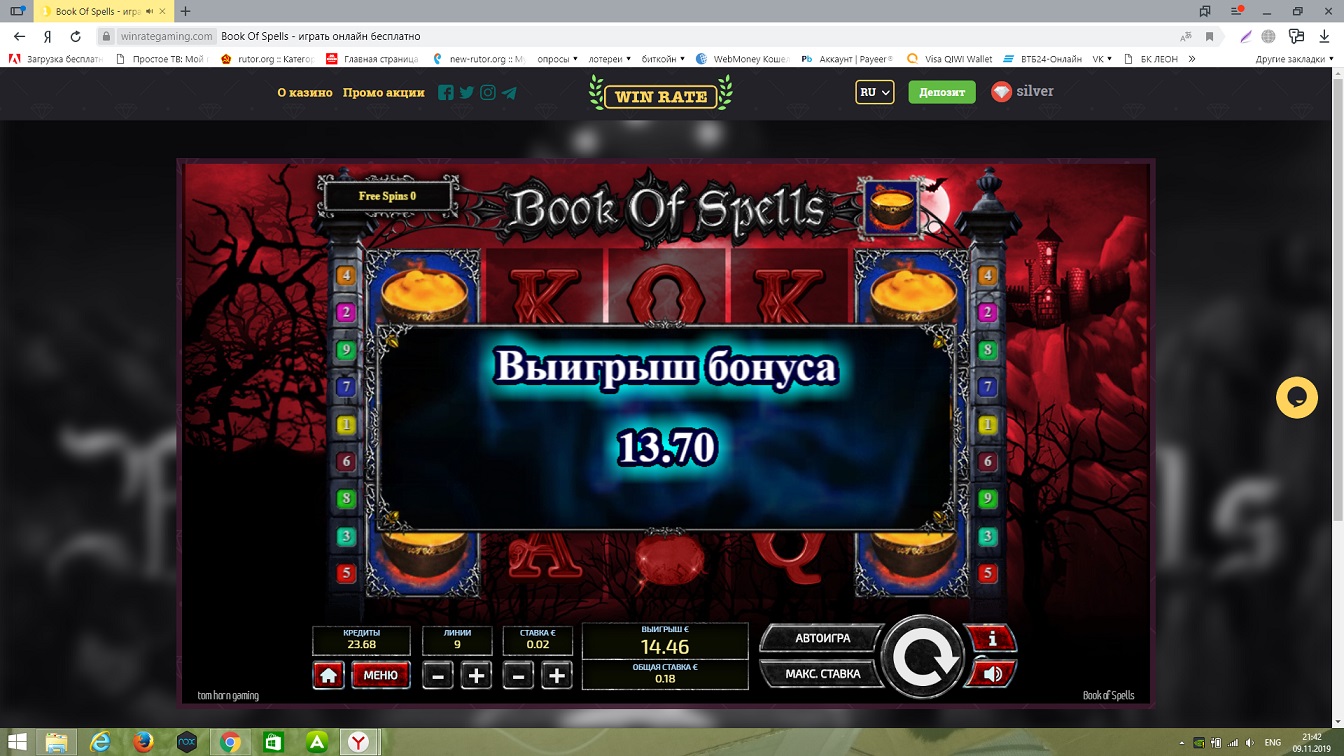Expand the Другие закладки folder
Viewport: 1344px width, 756px height.
(x=1294, y=59)
